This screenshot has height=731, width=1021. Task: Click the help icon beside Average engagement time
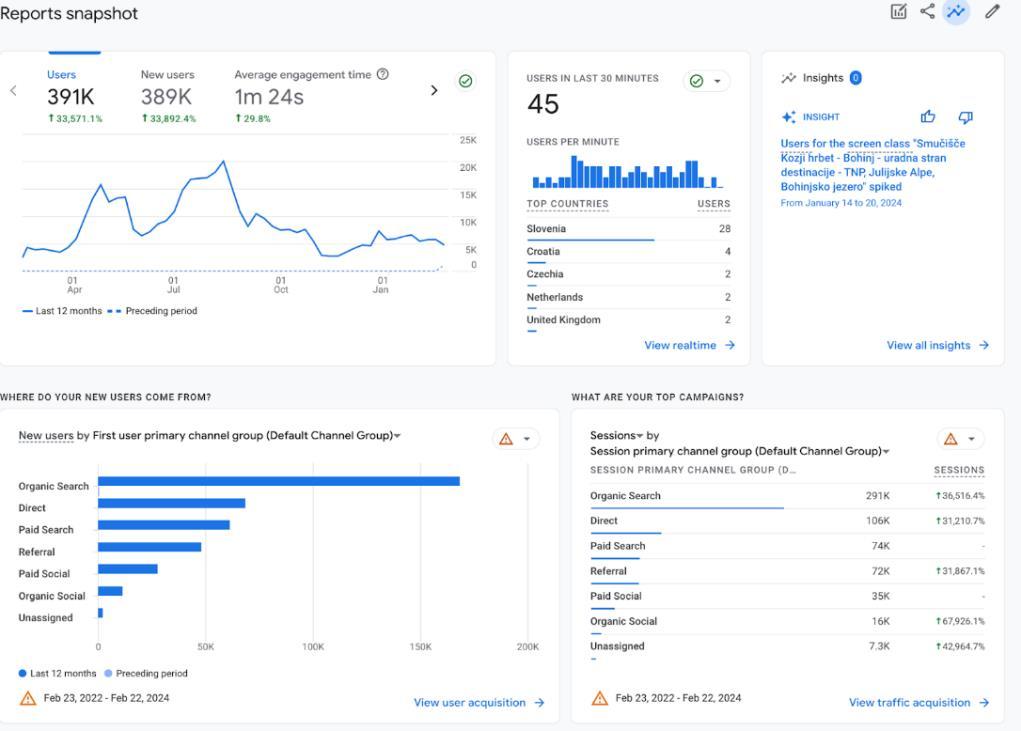[x=383, y=74]
